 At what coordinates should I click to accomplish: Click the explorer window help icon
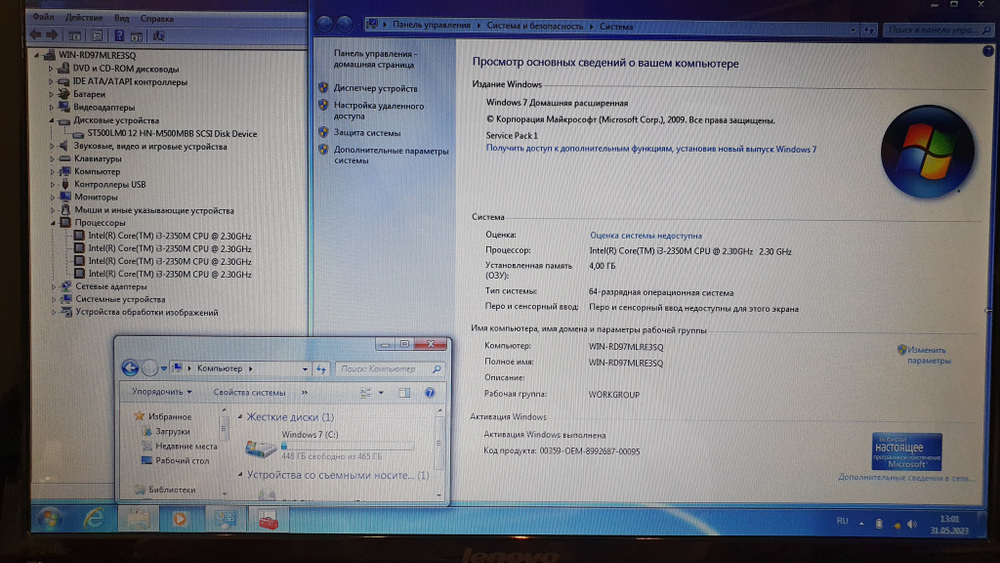click(x=430, y=393)
